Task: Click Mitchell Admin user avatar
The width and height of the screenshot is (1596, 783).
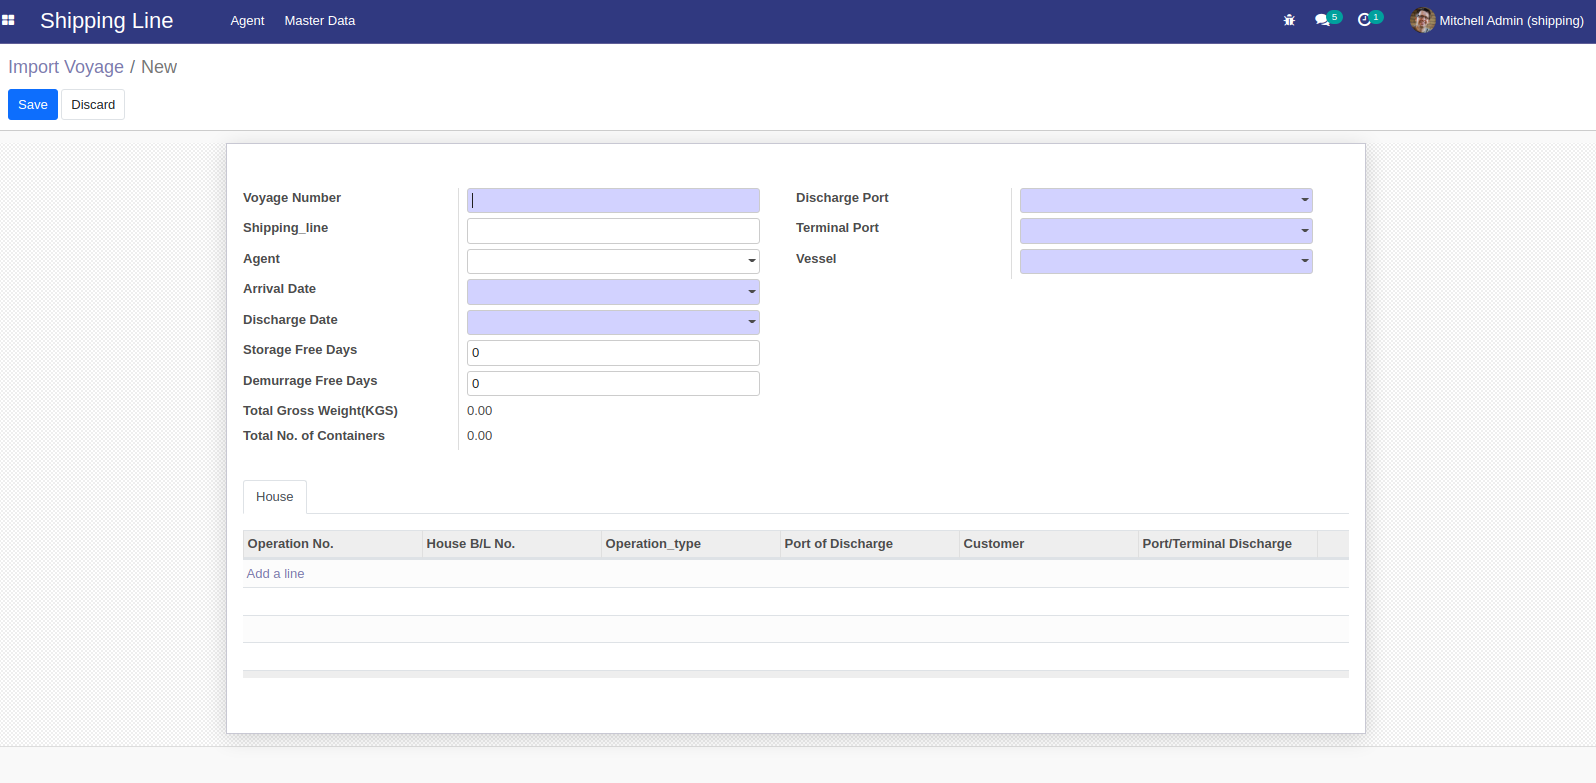Action: click(x=1422, y=20)
